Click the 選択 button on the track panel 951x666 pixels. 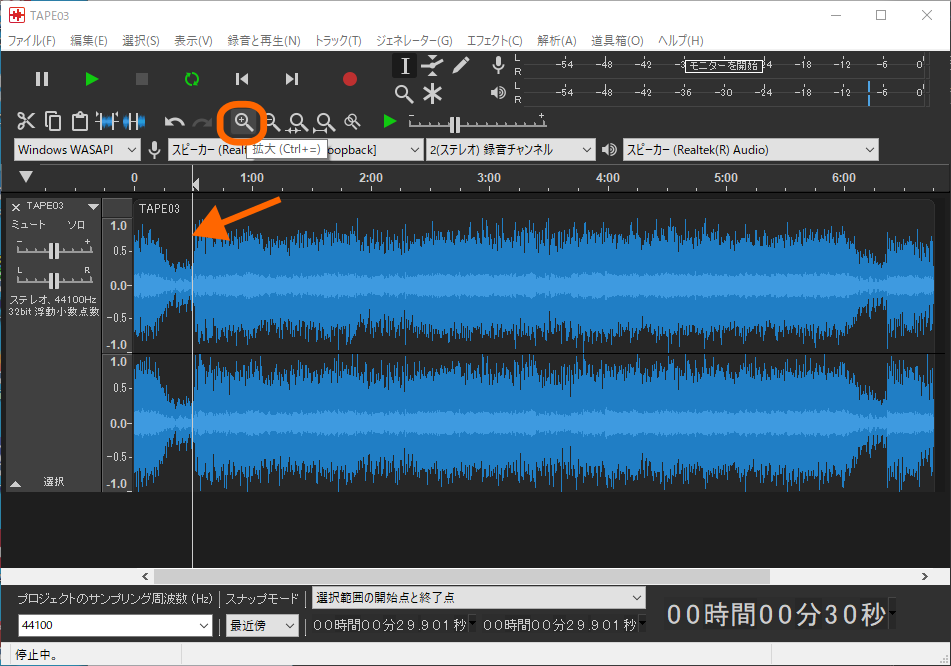[54, 482]
